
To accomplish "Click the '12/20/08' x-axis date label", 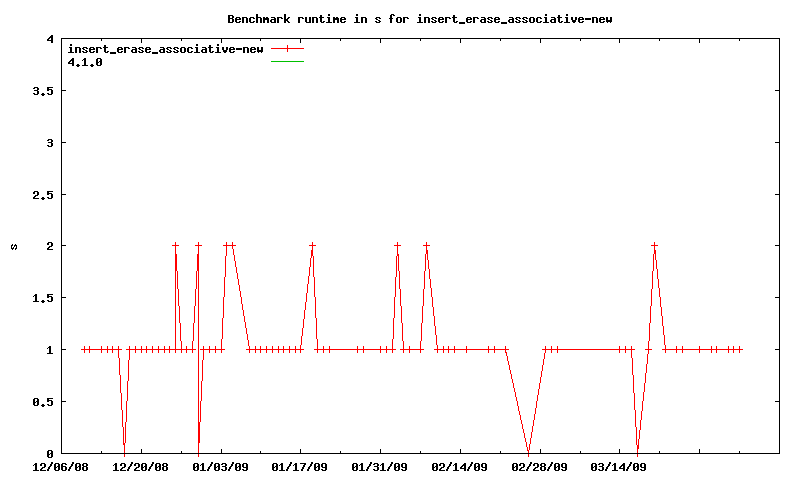I will click(140, 466).
